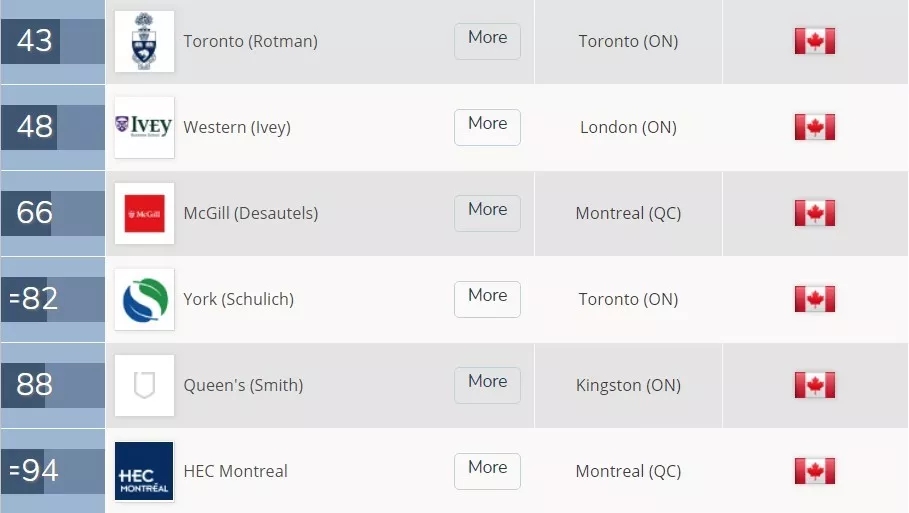Click the rank =82 badge
This screenshot has height=513, width=909.
pos(35,299)
